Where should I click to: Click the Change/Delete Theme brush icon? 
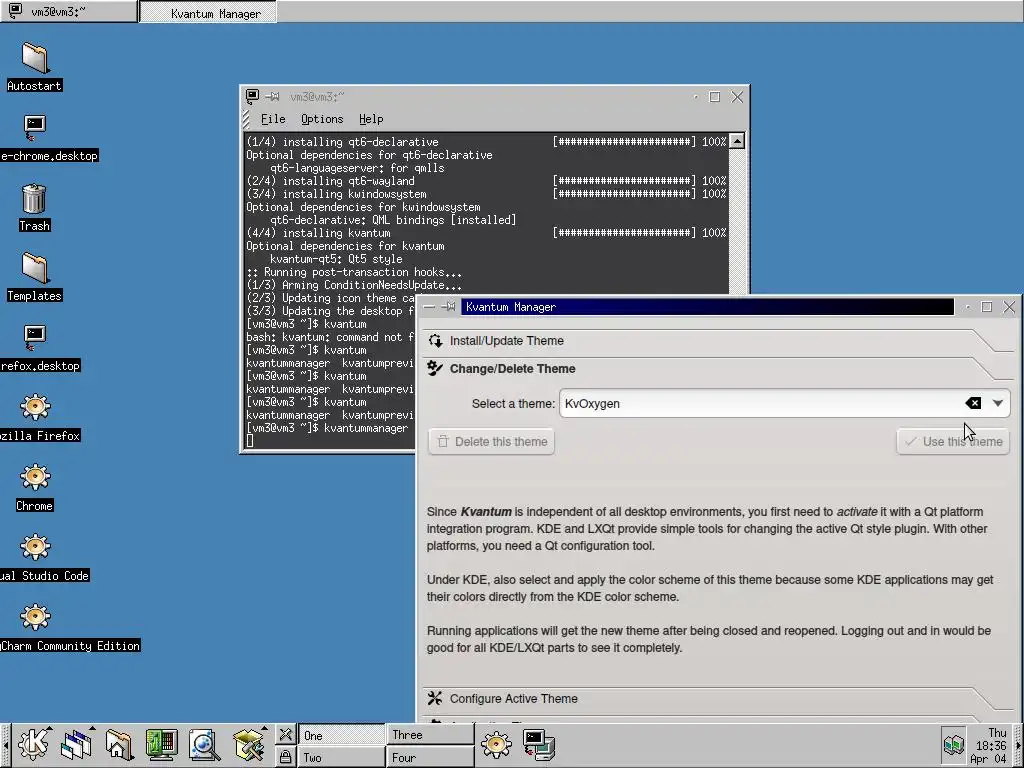coord(435,369)
